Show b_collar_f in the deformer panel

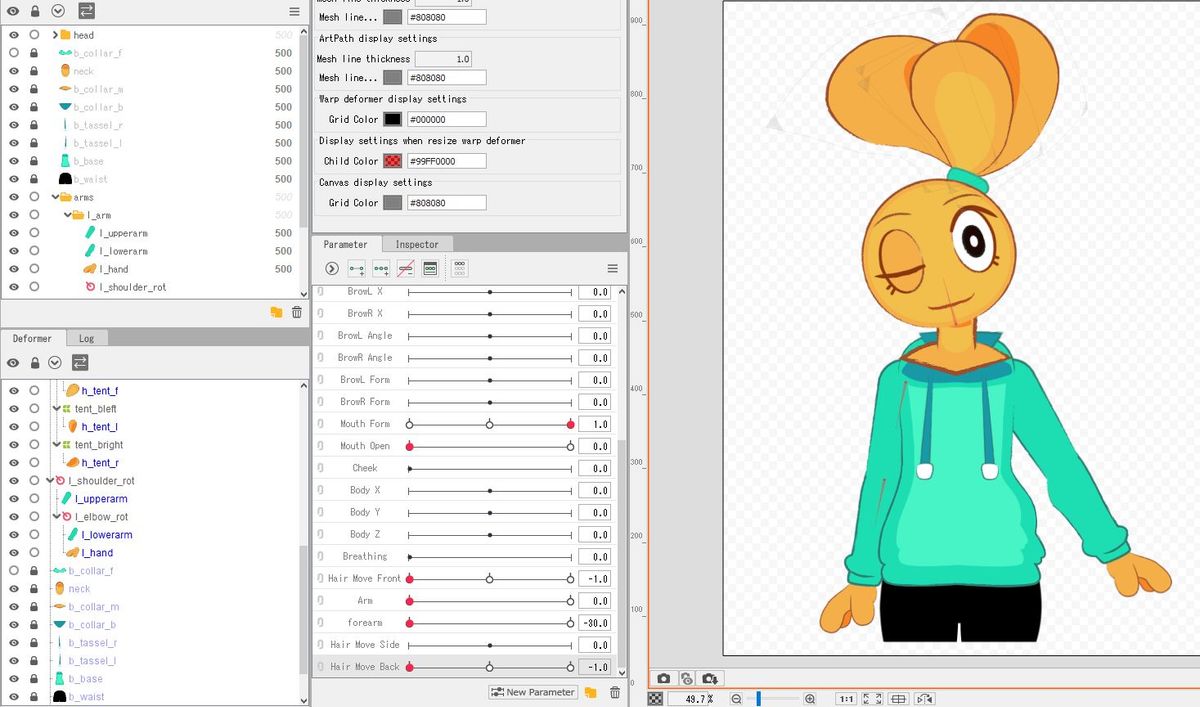coord(14,571)
